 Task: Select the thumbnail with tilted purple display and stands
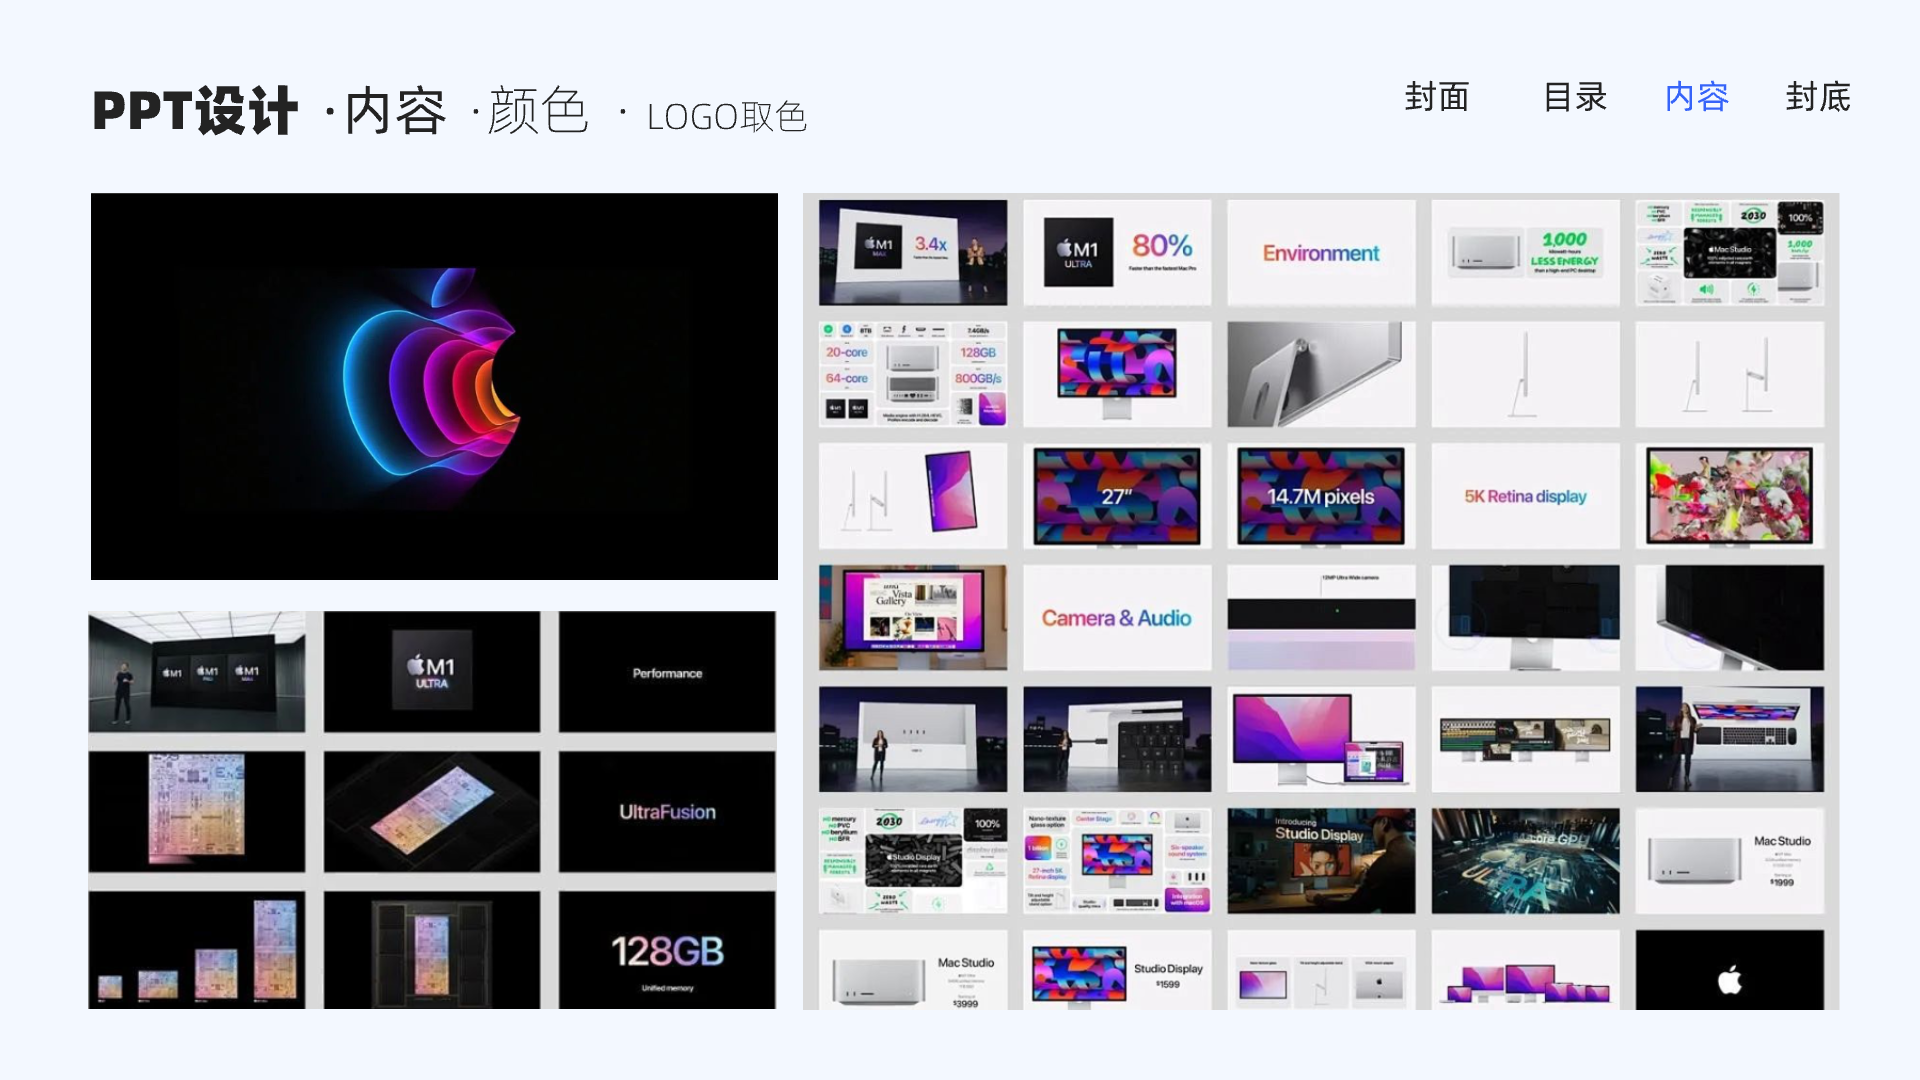[913, 496]
